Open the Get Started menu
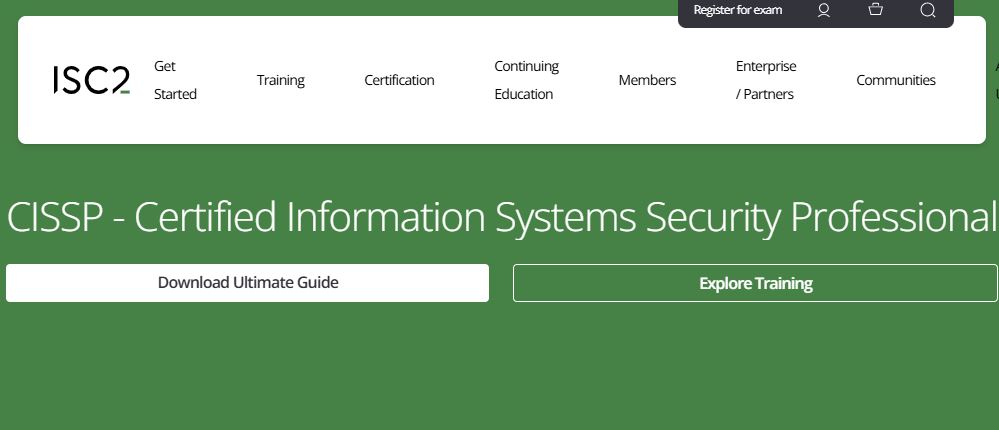The image size is (999, 430). pyautogui.click(x=175, y=80)
